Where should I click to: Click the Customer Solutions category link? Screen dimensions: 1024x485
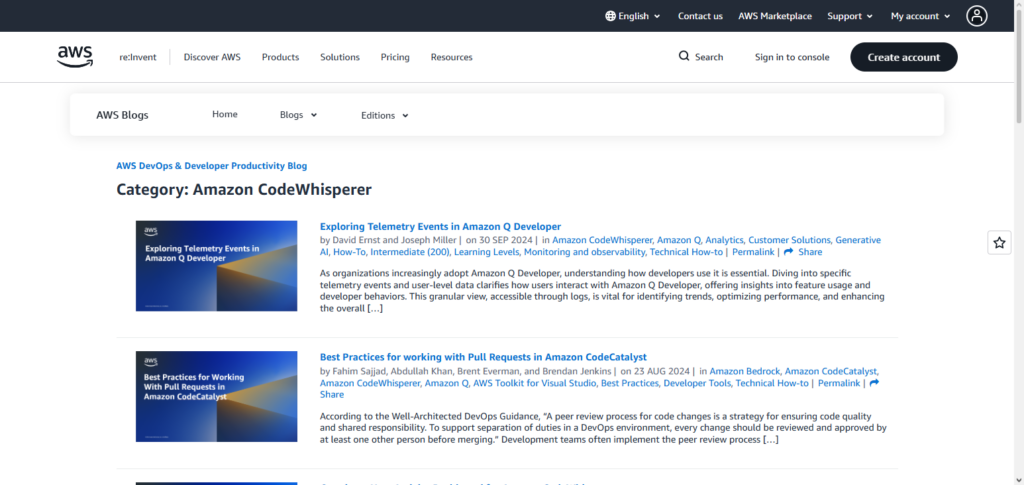(789, 240)
